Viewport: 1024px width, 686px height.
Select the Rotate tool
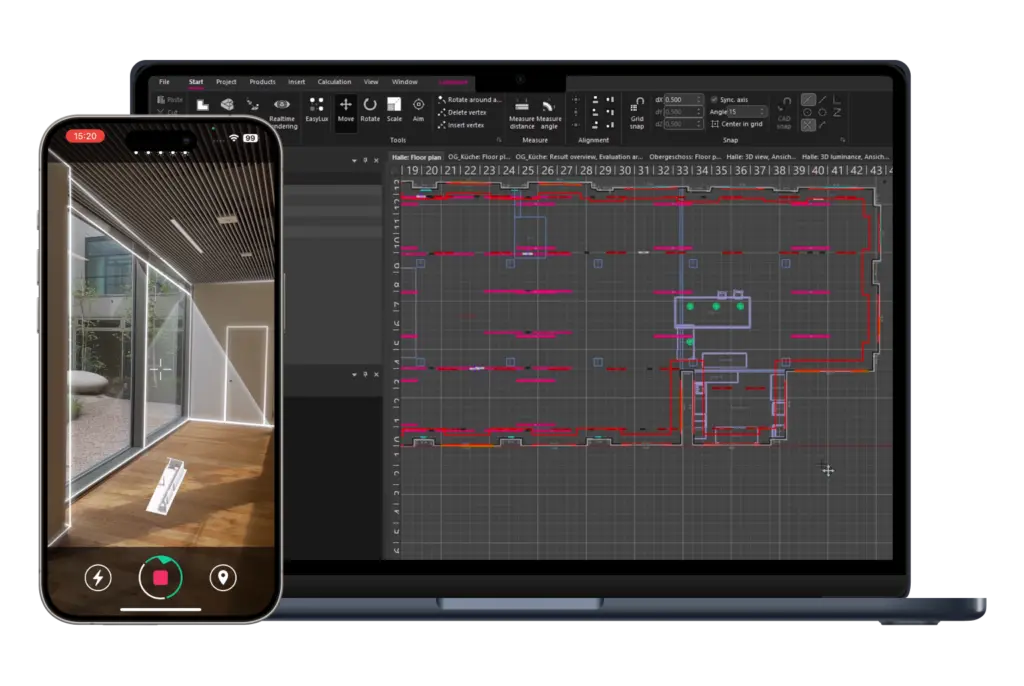(x=370, y=105)
